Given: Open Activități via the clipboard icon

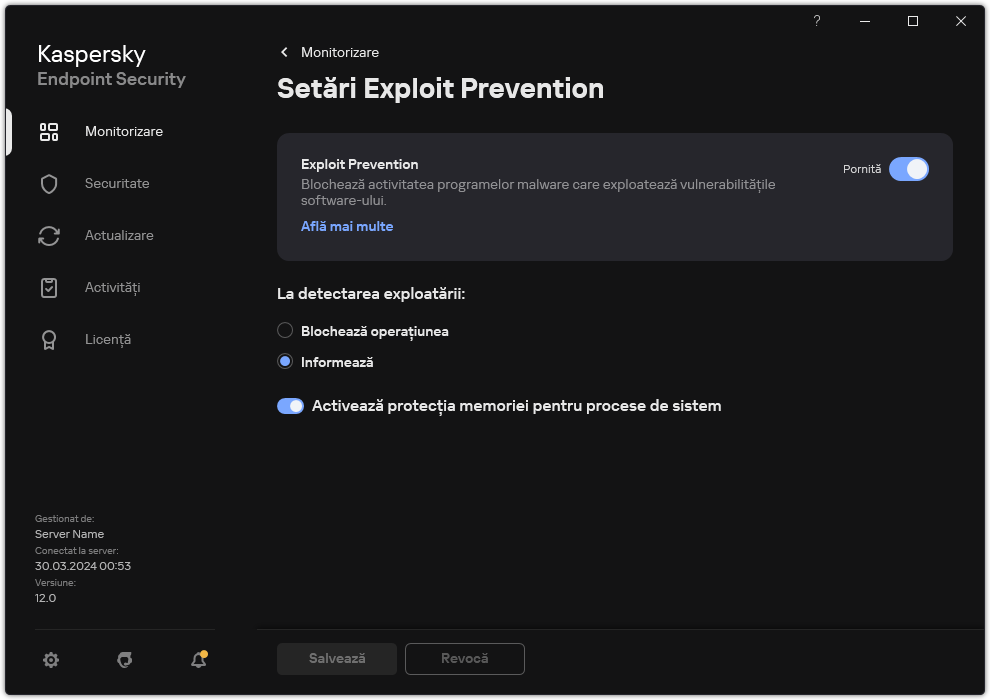Looking at the screenshot, I should pos(49,287).
